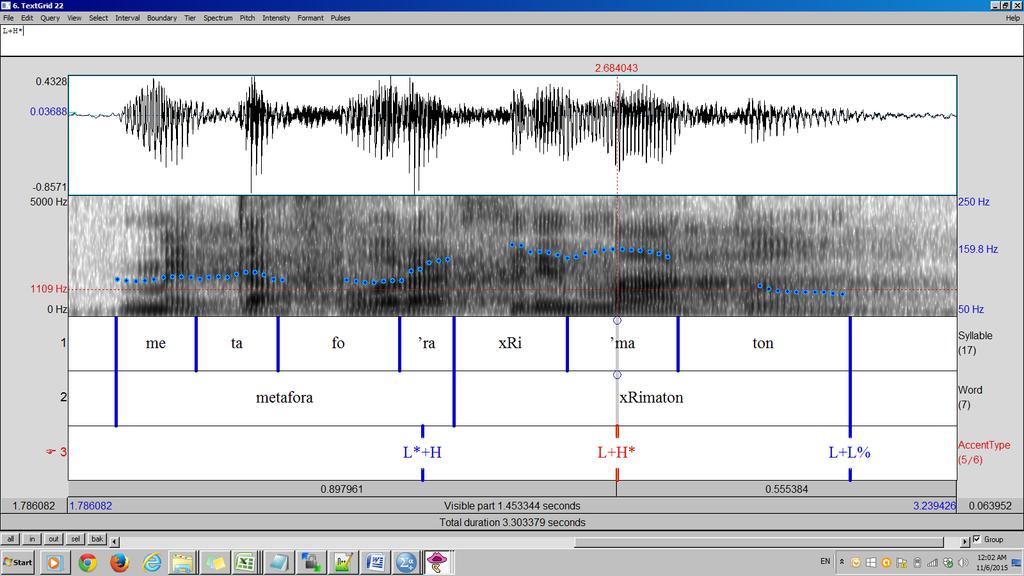Click the Start button
The width and height of the screenshot is (1024, 576).
click(x=18, y=562)
